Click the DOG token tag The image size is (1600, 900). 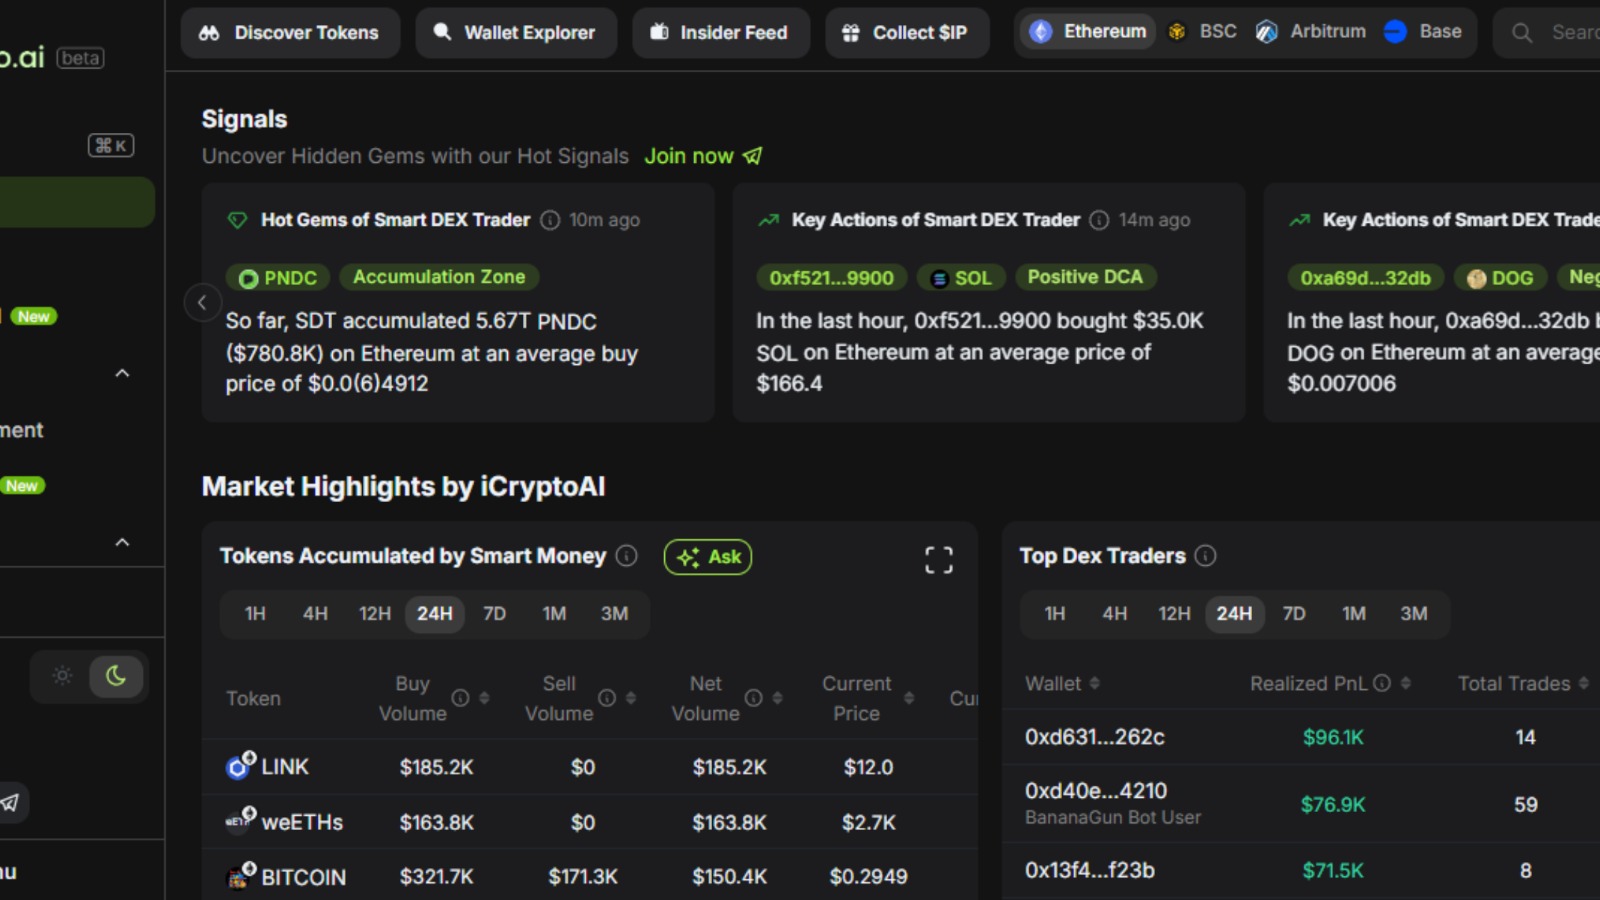click(x=1500, y=278)
